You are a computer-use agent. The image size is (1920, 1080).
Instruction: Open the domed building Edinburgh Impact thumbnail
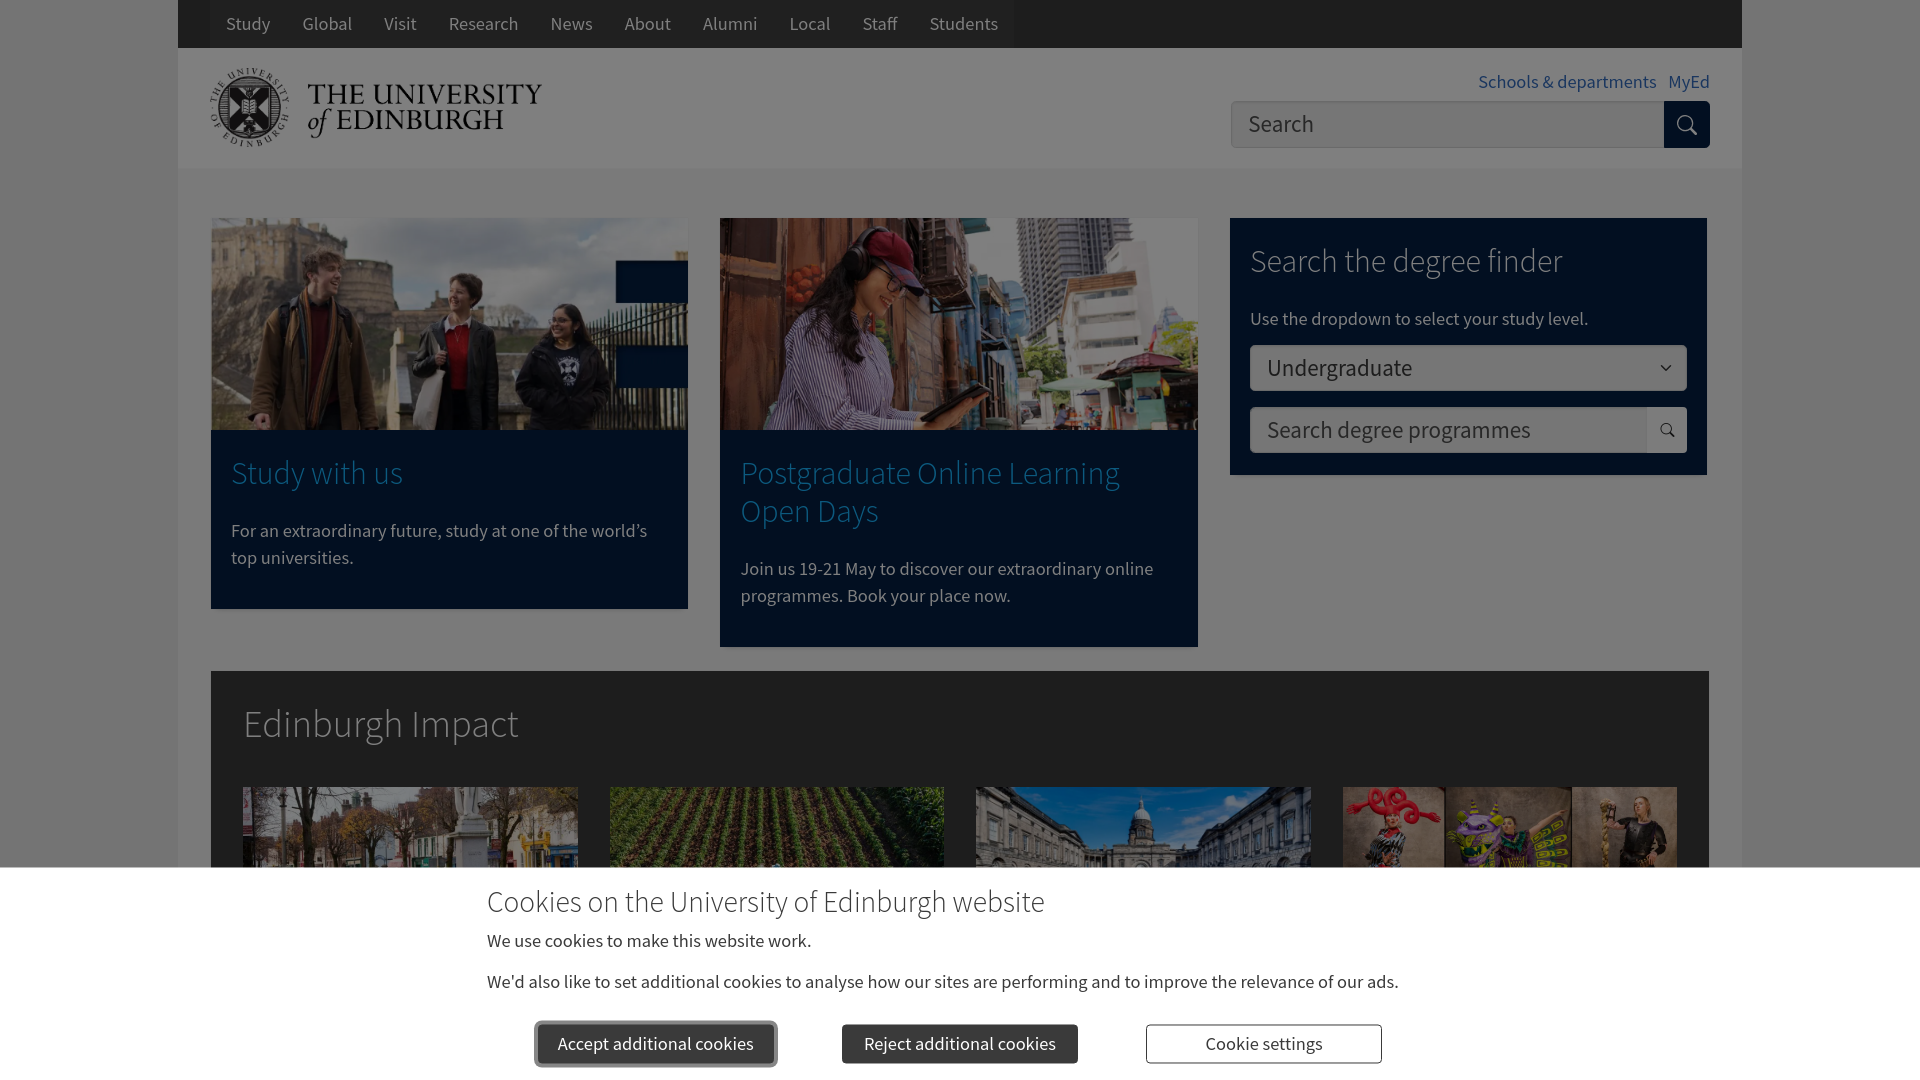(x=1143, y=827)
